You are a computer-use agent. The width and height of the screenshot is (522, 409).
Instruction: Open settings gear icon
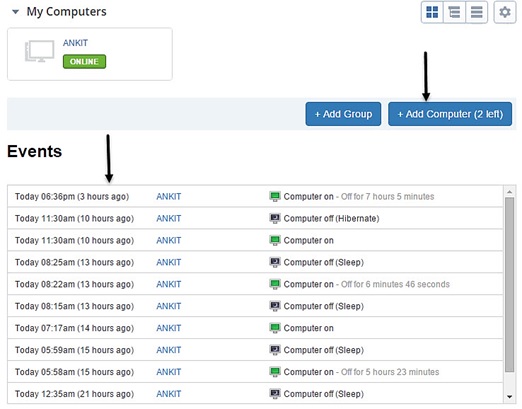(x=505, y=12)
